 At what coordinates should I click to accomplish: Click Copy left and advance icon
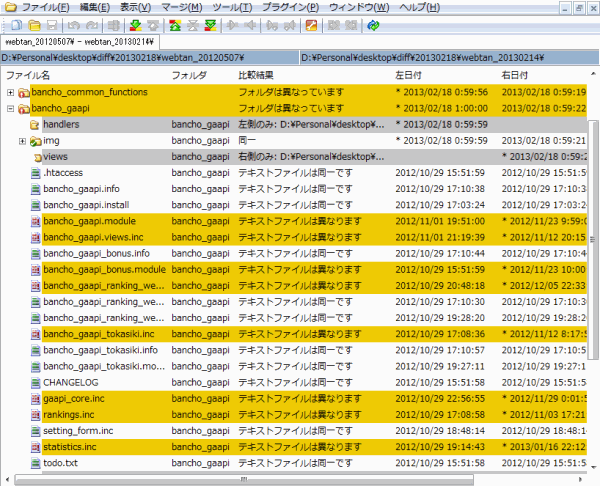pyautogui.click(x=290, y=26)
